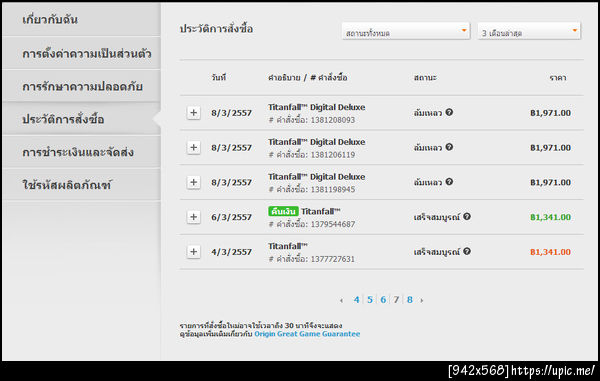Click the red ฿1,341.00 price
The height and width of the screenshot is (381, 600).
pos(550,252)
